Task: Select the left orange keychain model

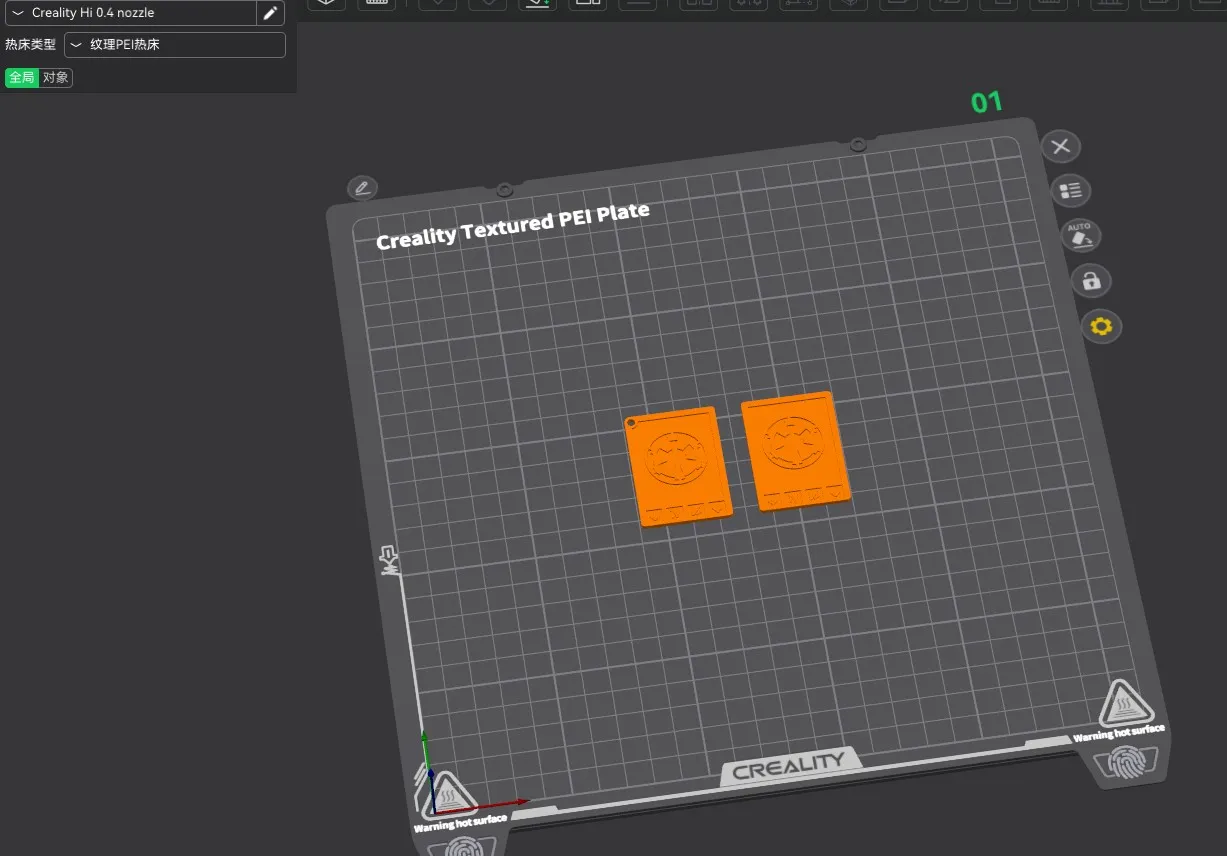Action: pos(678,465)
